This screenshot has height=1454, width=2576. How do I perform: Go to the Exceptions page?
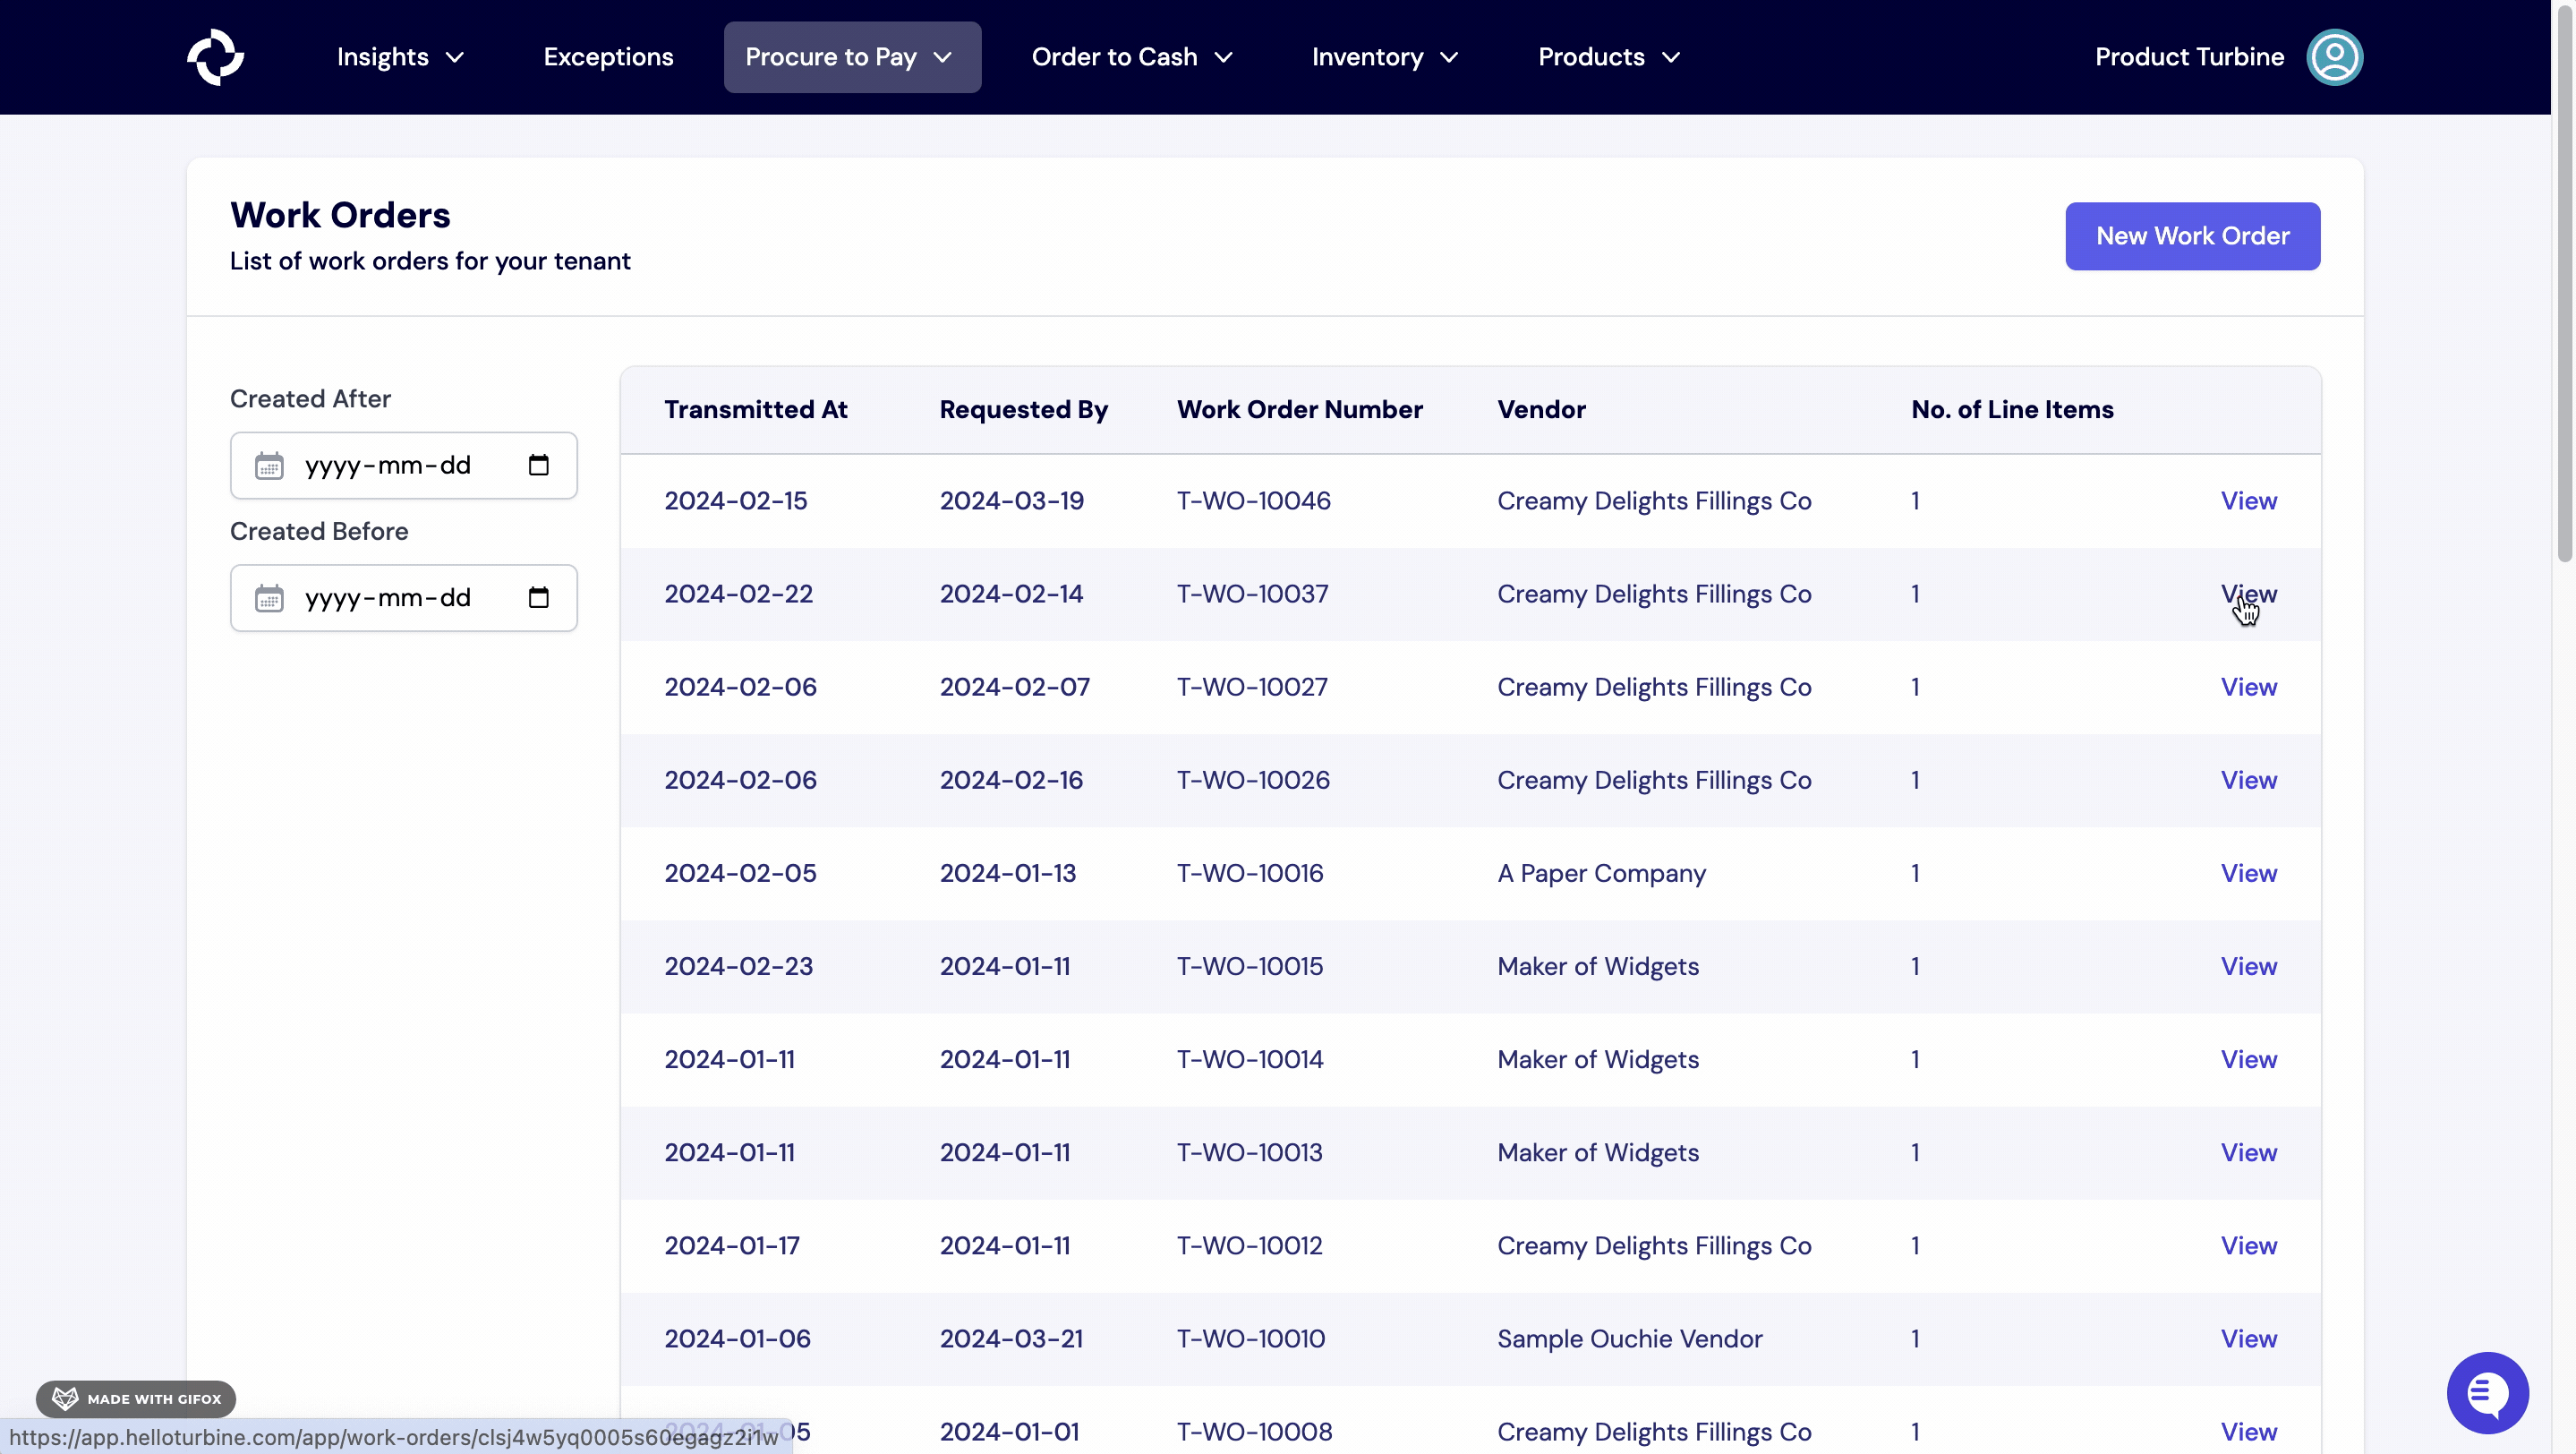click(608, 57)
